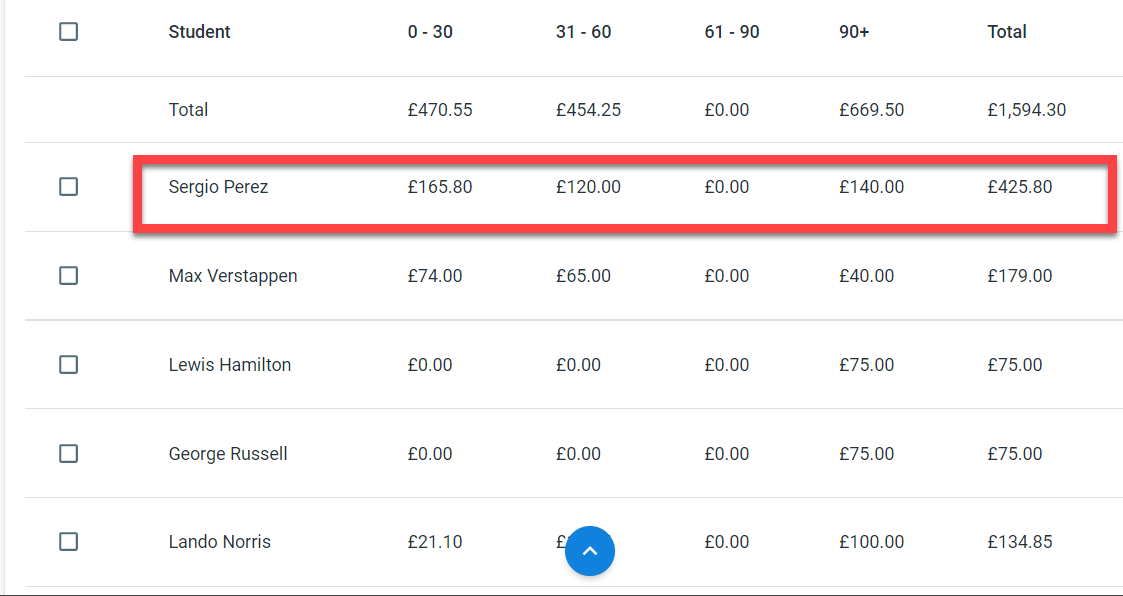
Task: Select Max Verstappen's row checkbox
Action: (68, 275)
